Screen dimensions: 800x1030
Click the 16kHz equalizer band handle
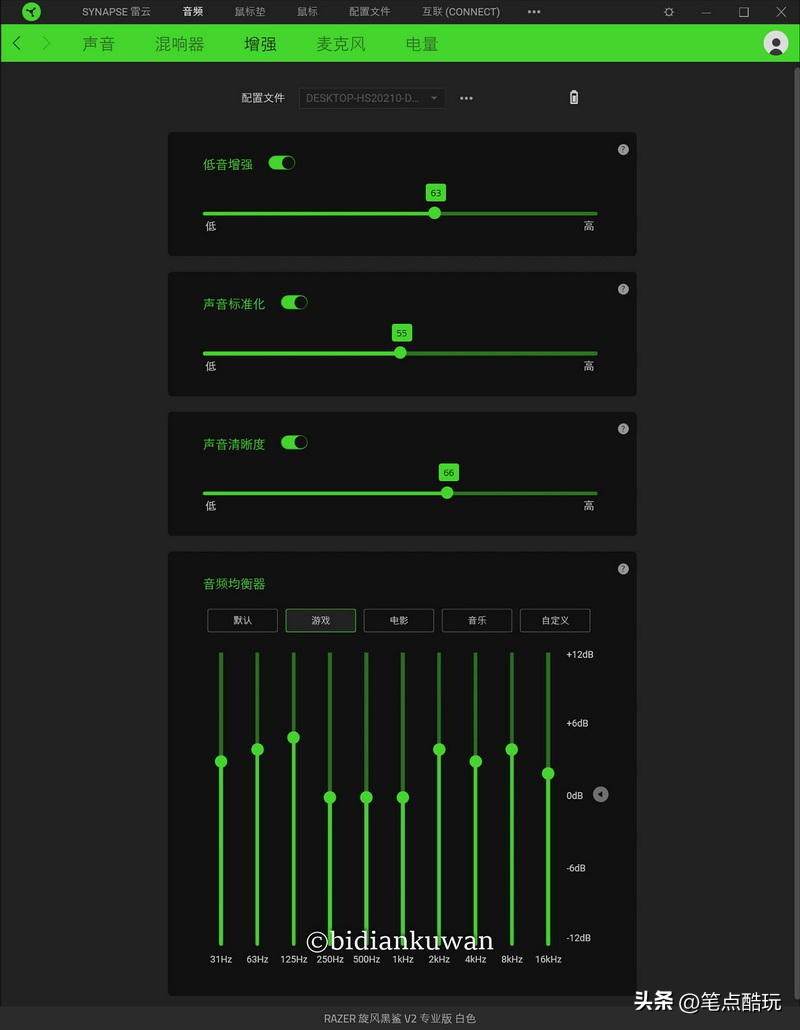click(548, 774)
